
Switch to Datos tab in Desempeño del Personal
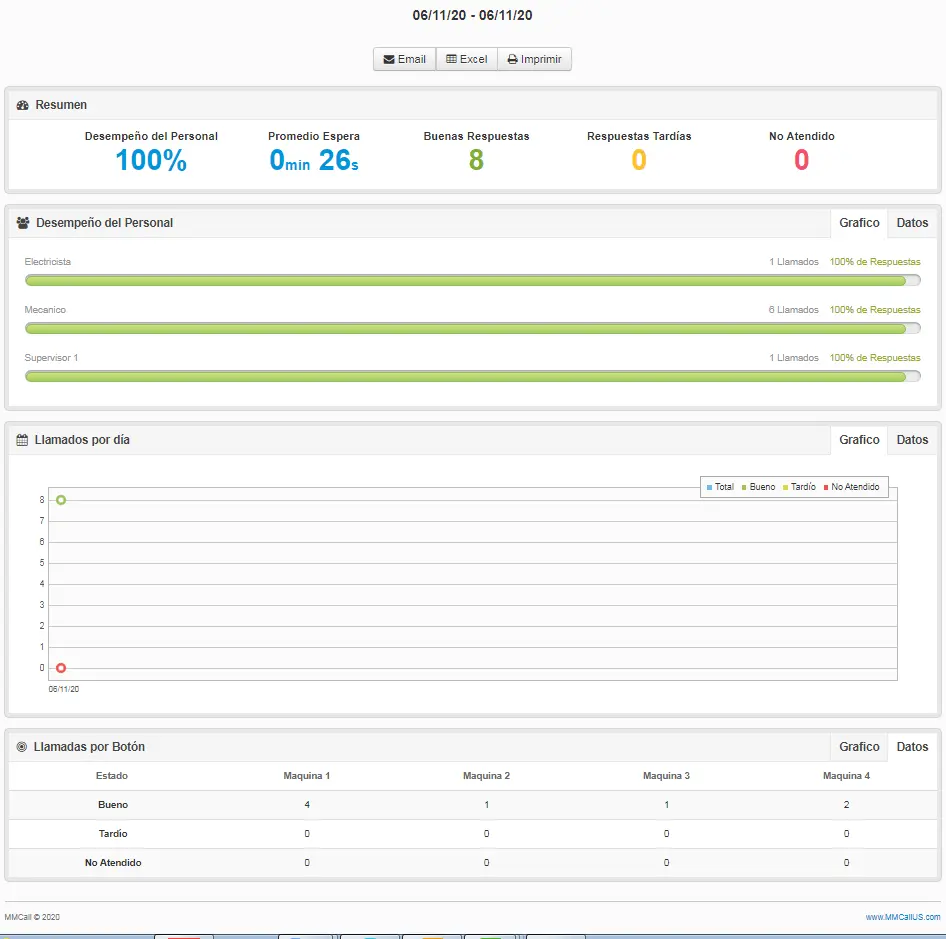(x=912, y=223)
